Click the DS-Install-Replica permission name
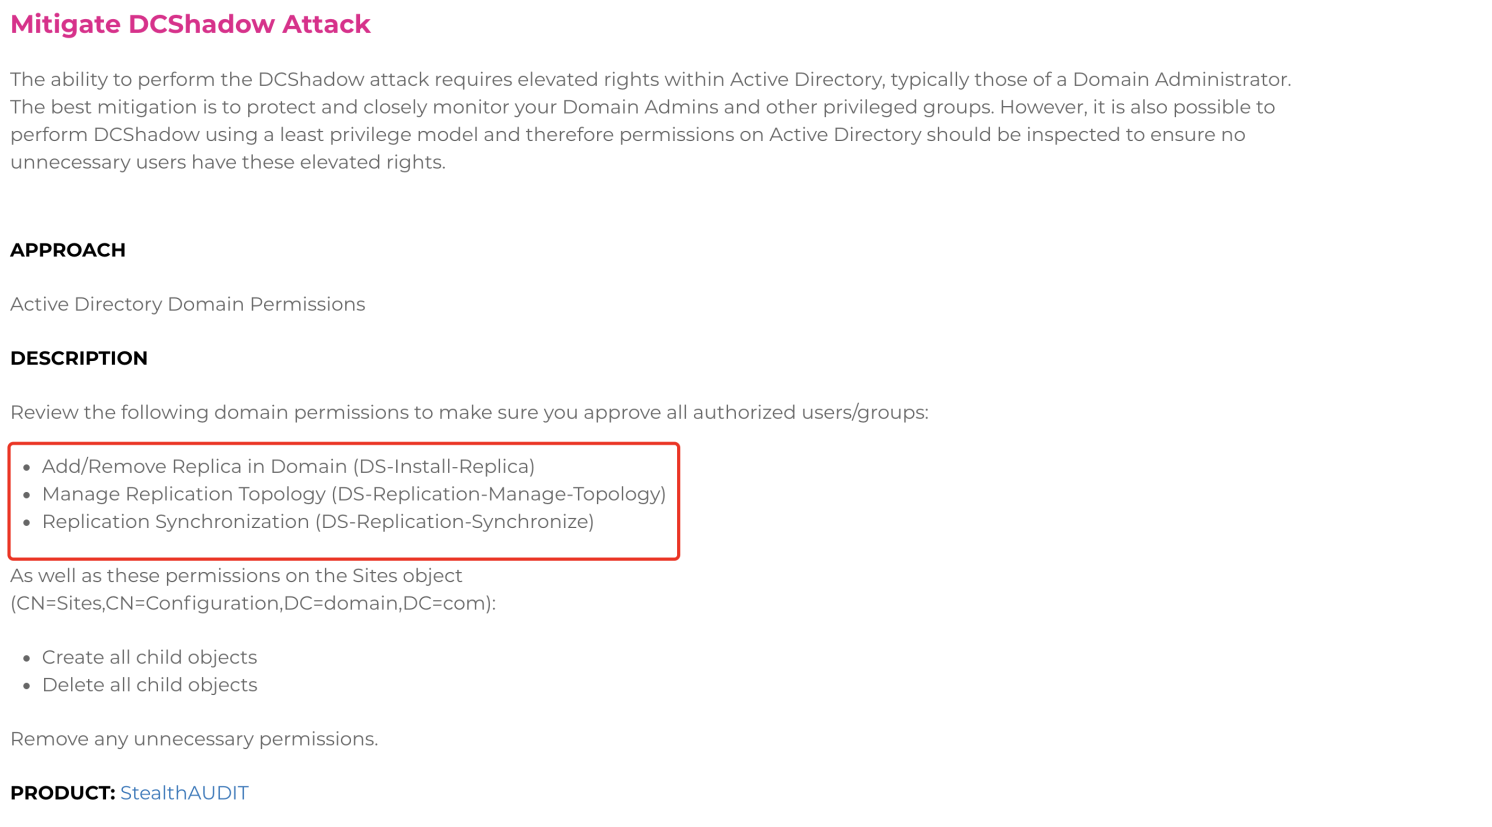This screenshot has height=827, width=1492. (x=444, y=467)
